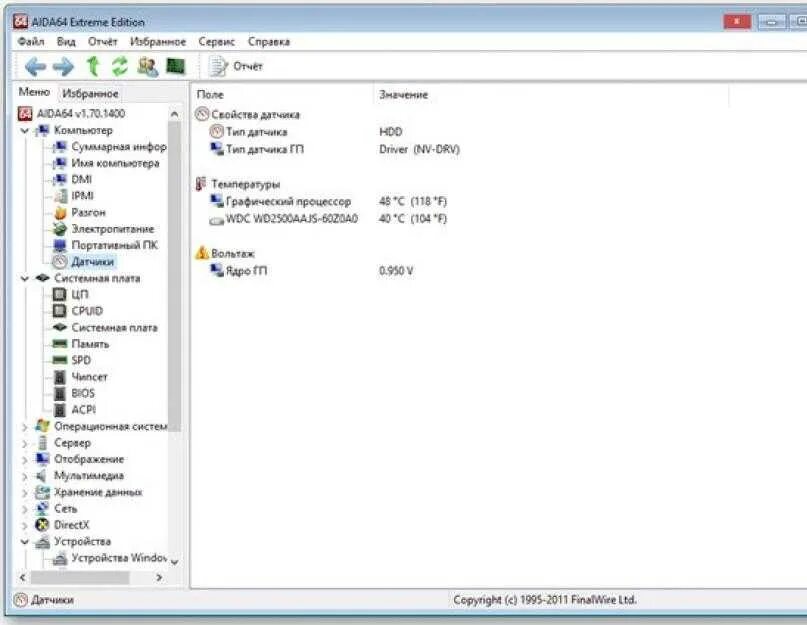Open the Отчёт menu in menu bar
Viewport: 807px width, 625px height.
pyautogui.click(x=102, y=42)
